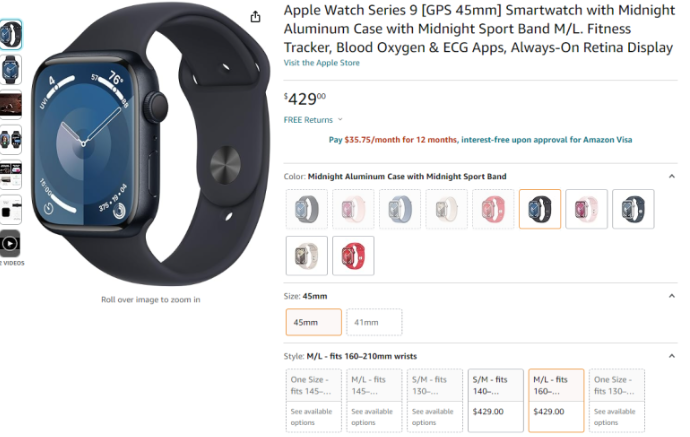The image size is (690, 437).
Task: Collapse the Style section chevron
Action: (x=672, y=356)
